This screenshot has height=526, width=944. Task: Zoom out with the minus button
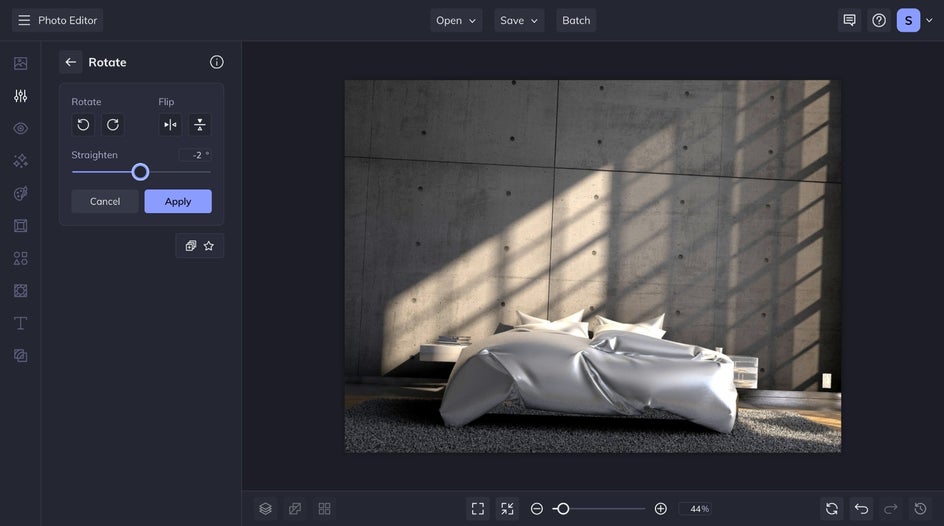pos(537,509)
